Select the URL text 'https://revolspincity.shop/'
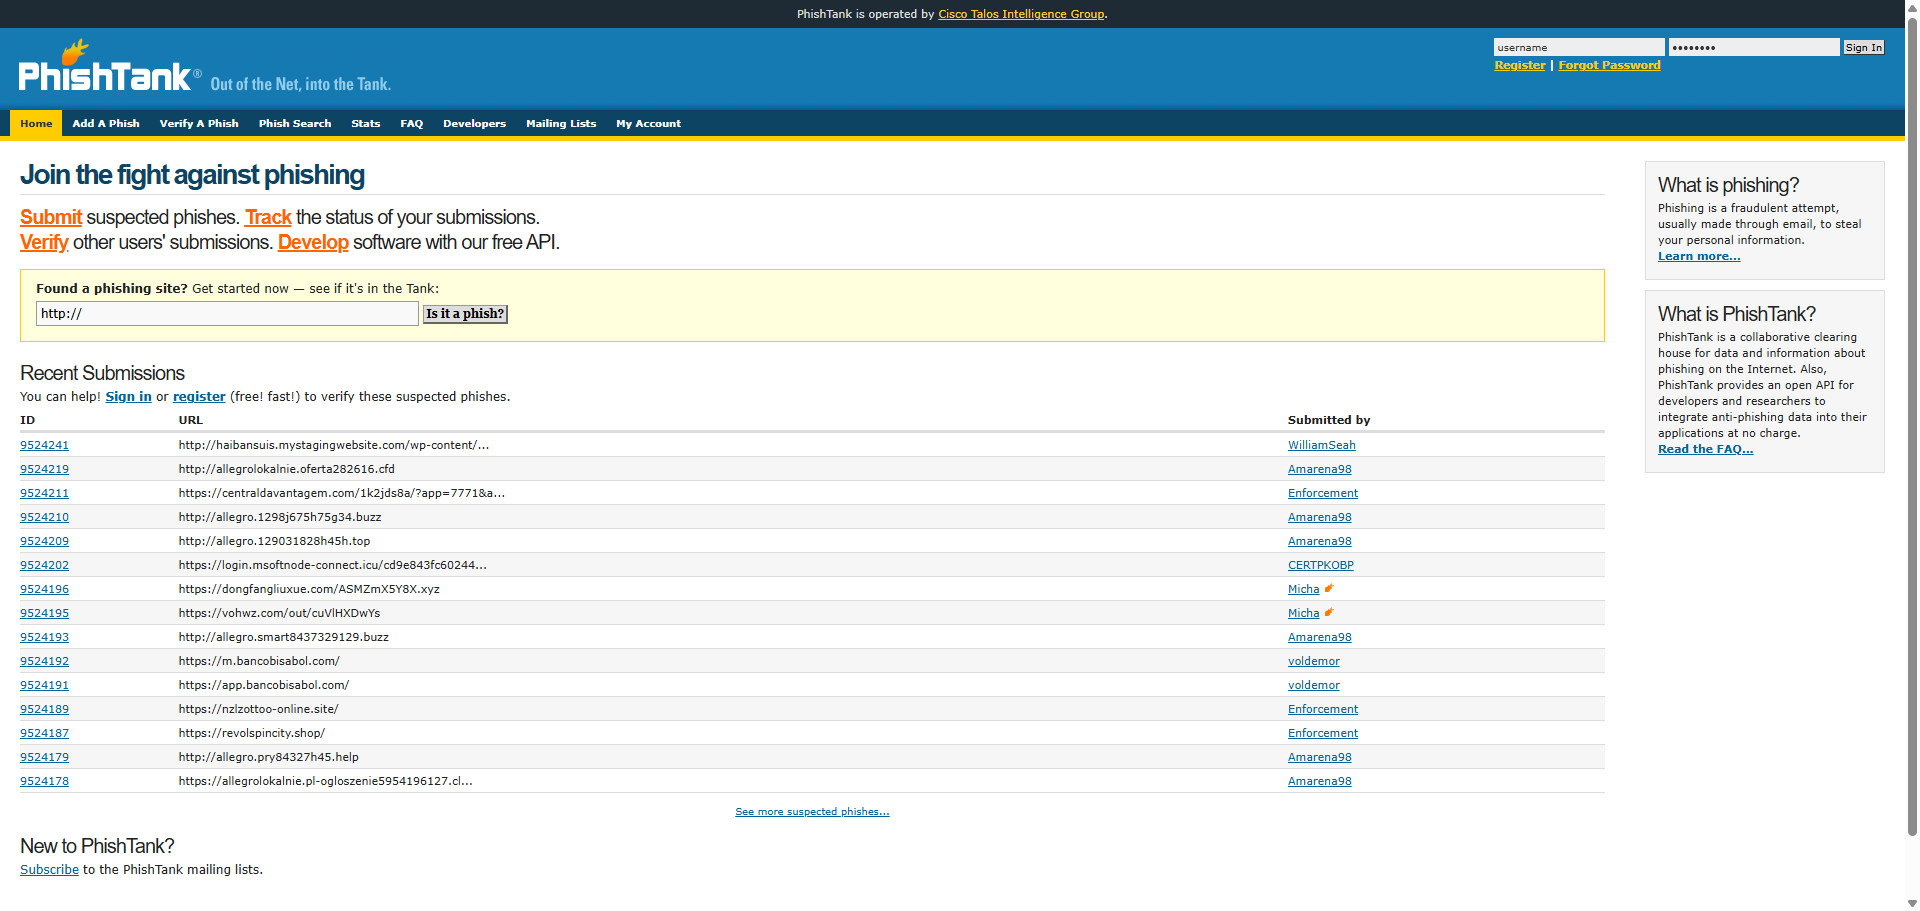Viewport: 1920px width, 911px height. click(x=252, y=733)
